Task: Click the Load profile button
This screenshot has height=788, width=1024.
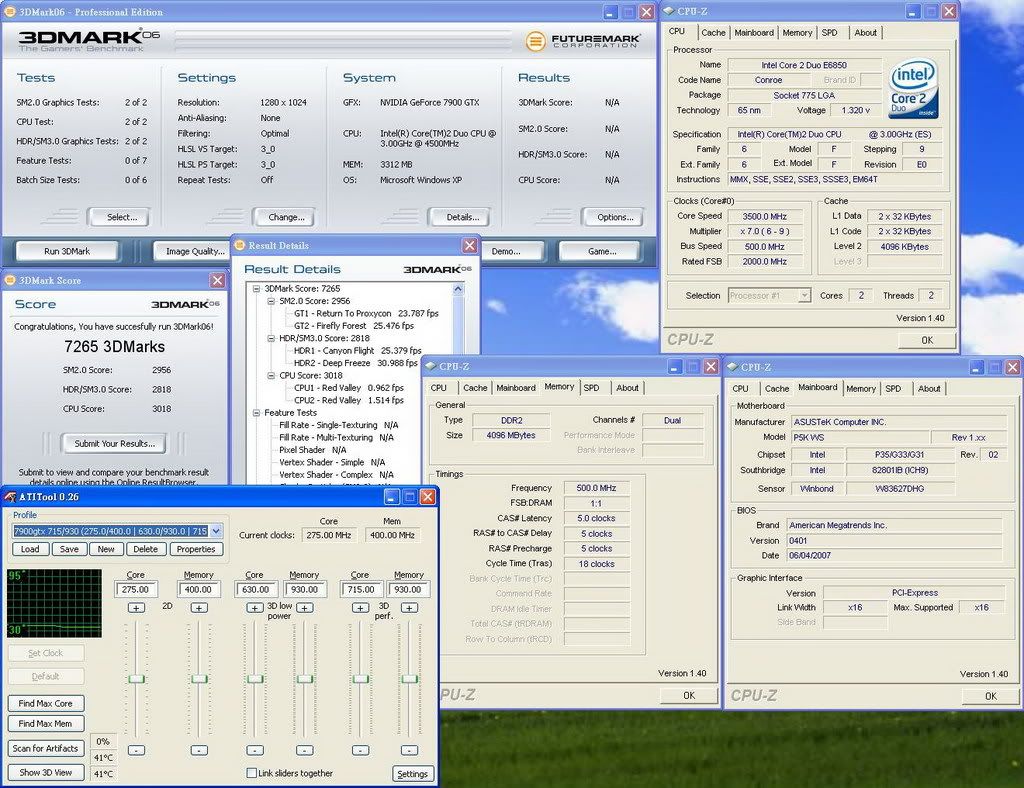Action: tap(30, 549)
